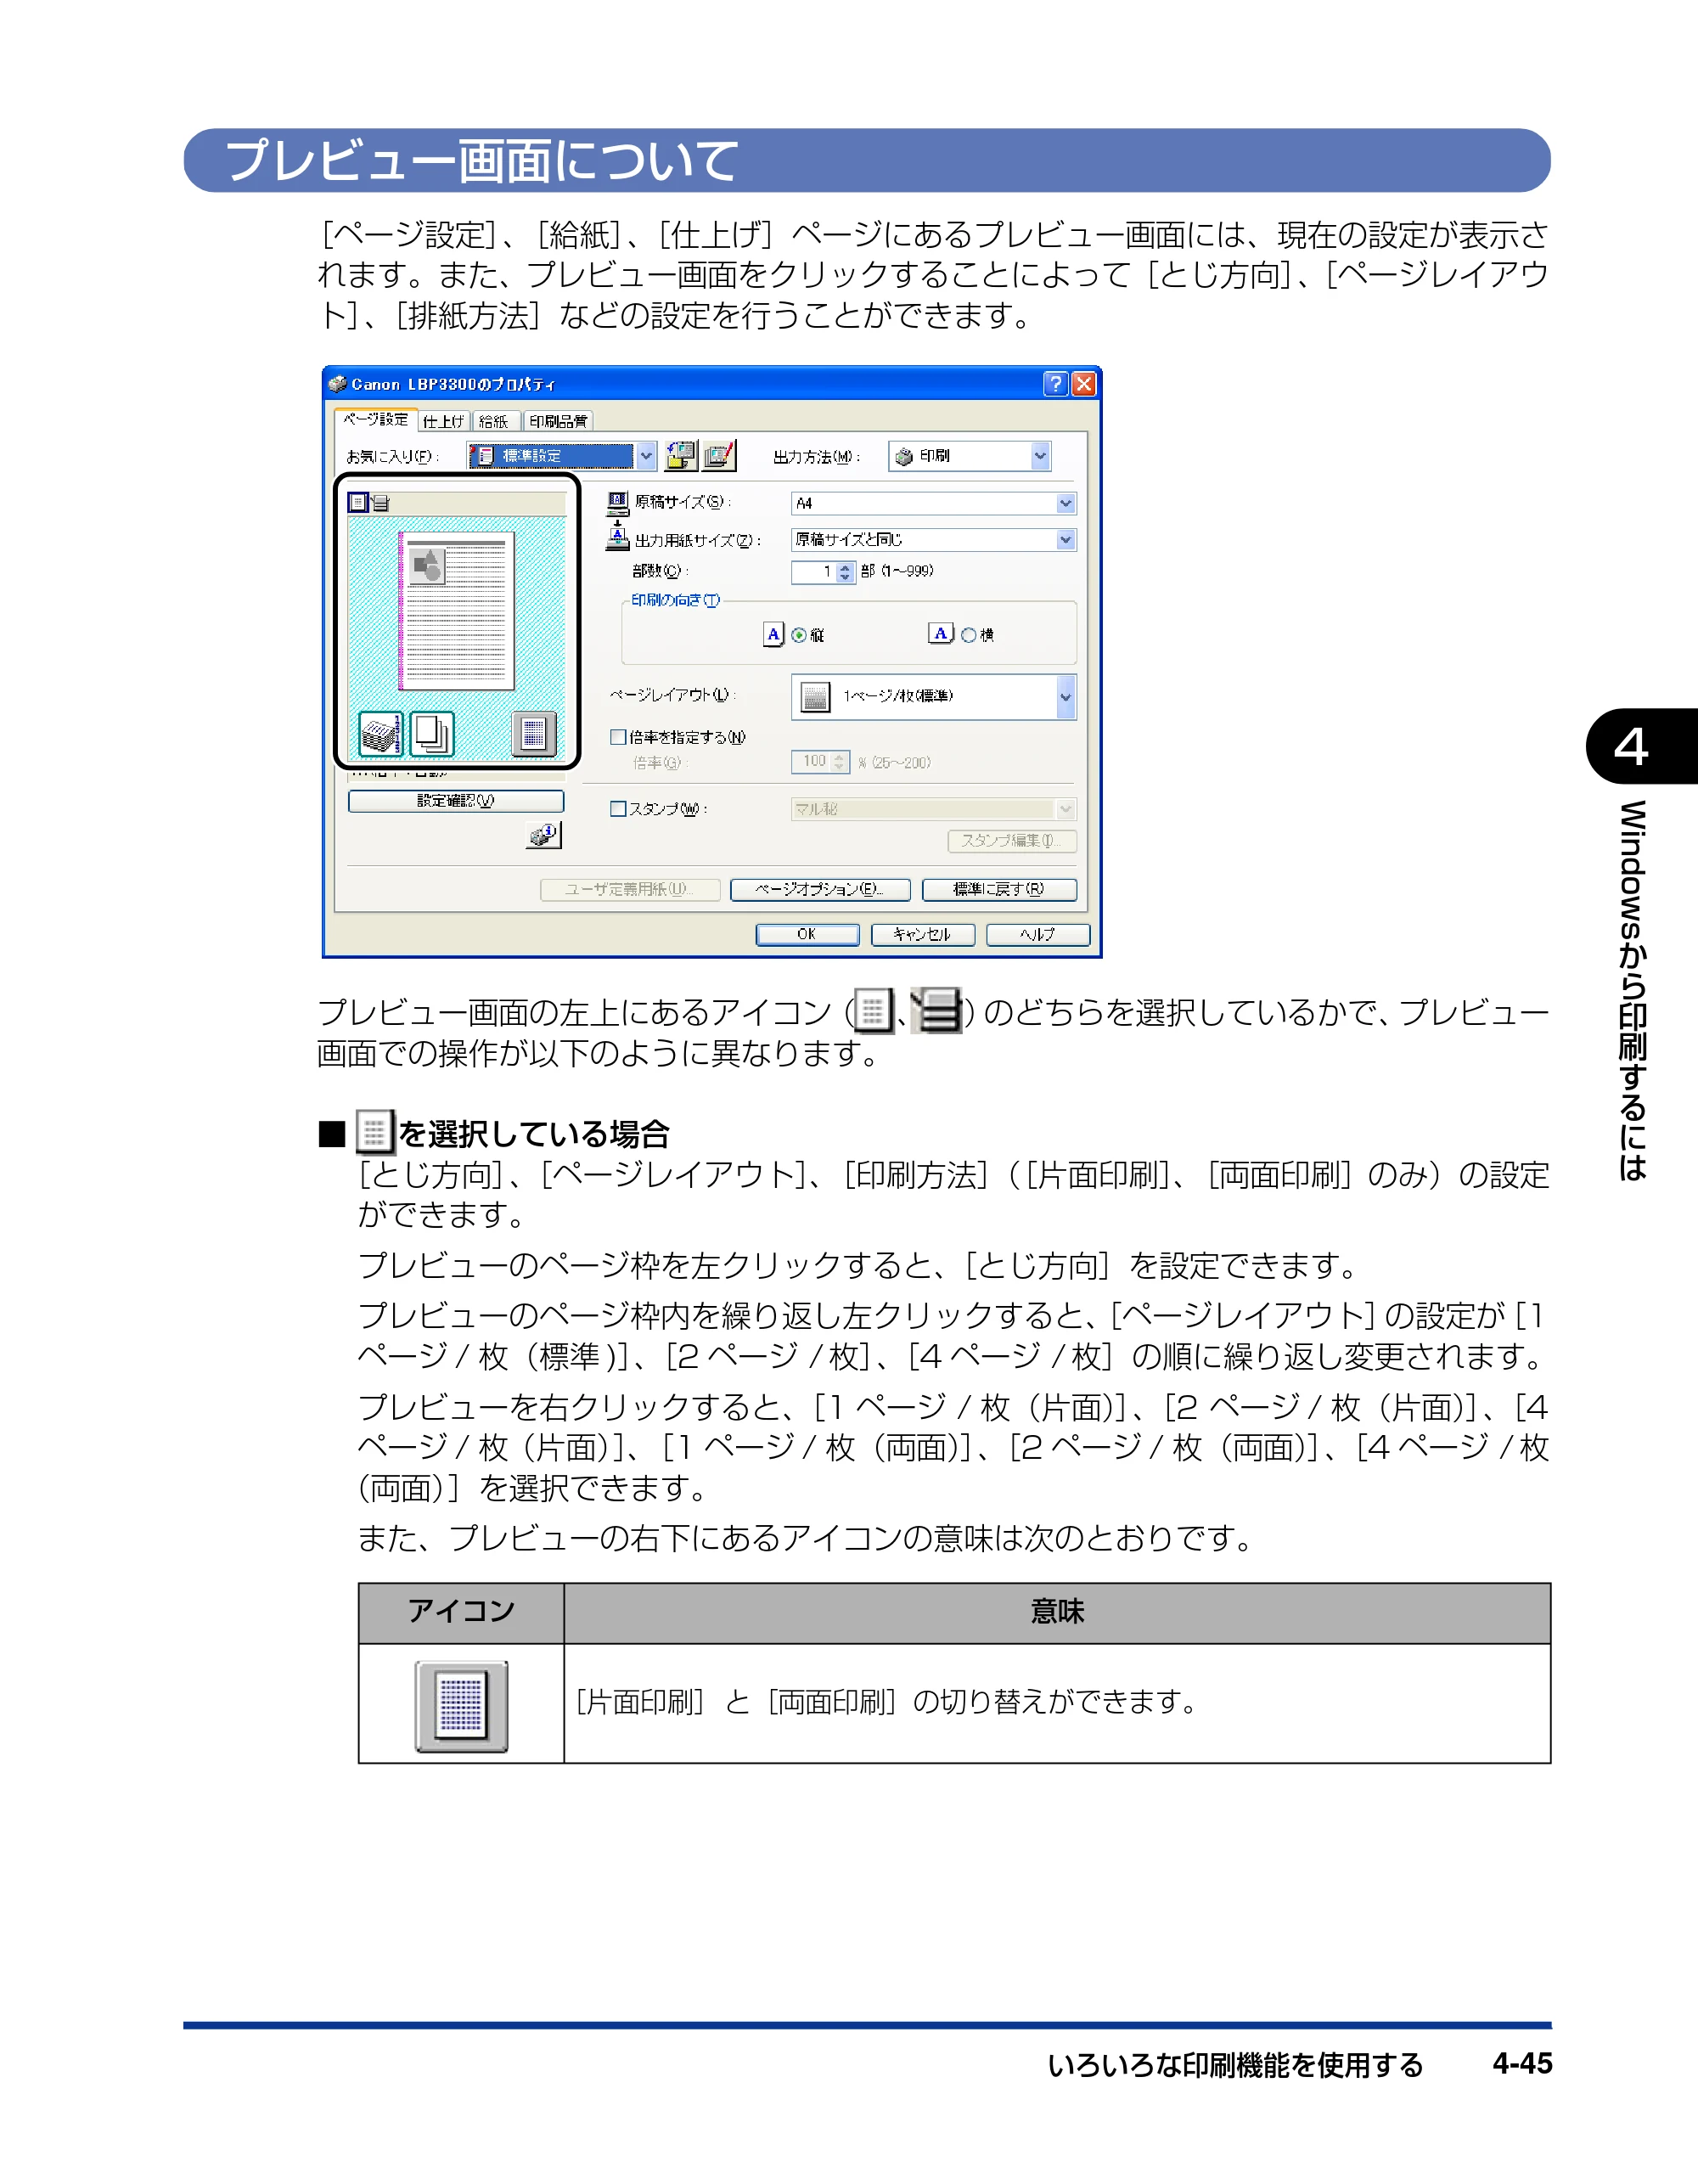Viewport: 1698px width, 2184px height.
Task: Click the page layout thumbnail icon in ページレイアウト
Action: tap(816, 697)
